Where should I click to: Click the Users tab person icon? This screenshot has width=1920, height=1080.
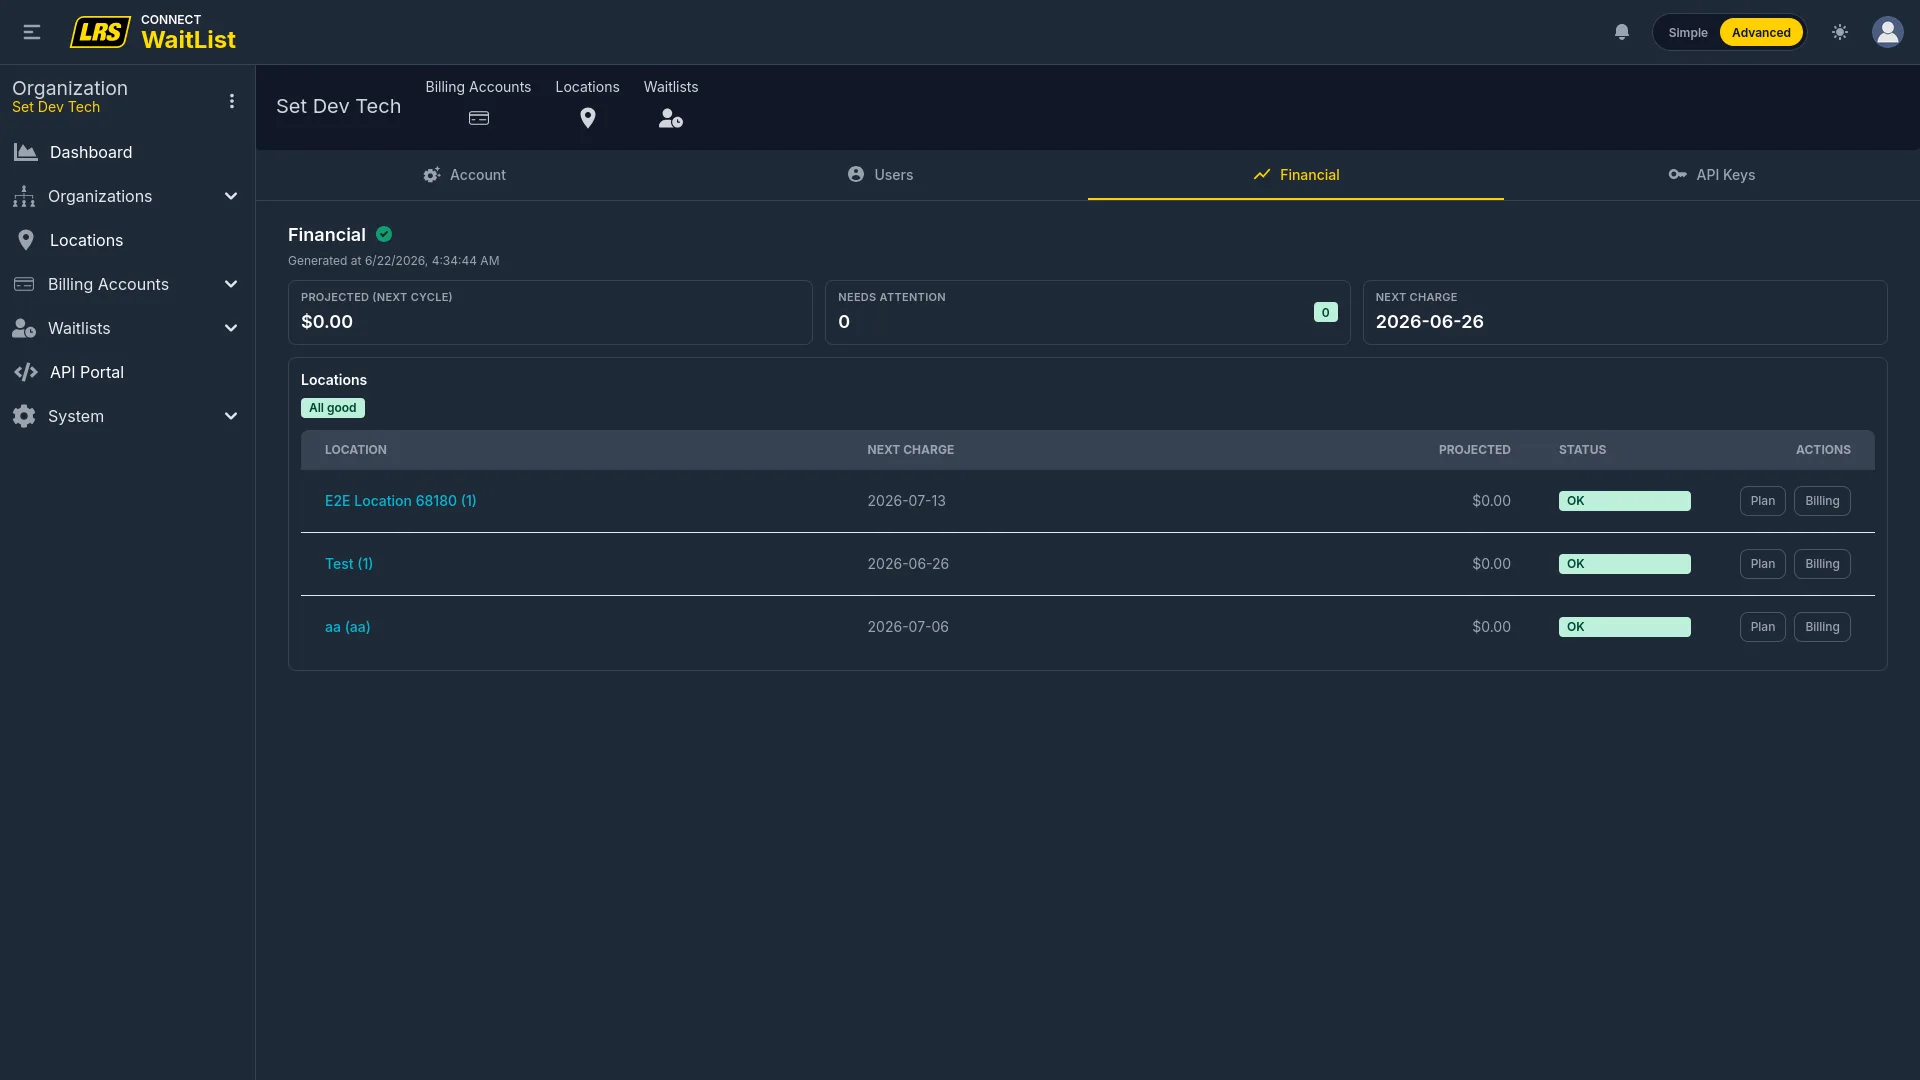856,174
